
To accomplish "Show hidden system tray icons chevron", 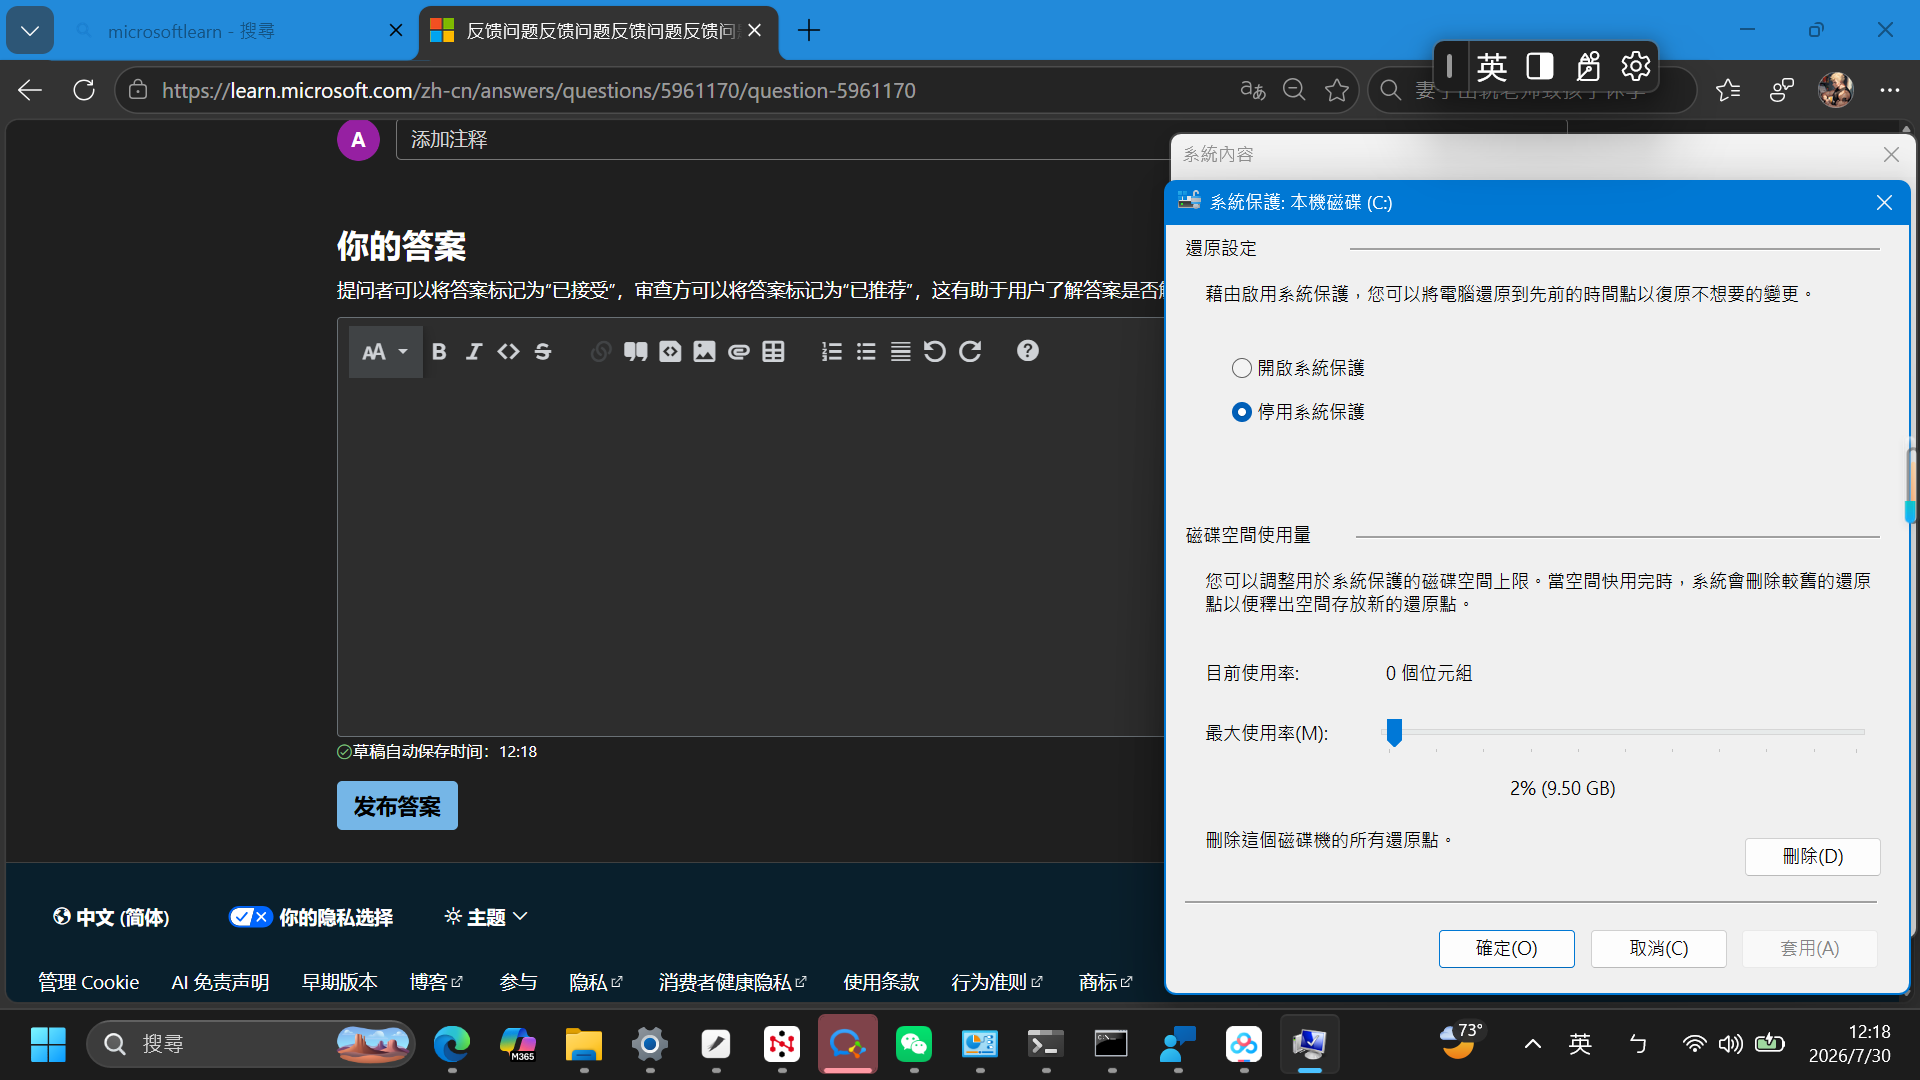I will (1532, 1044).
